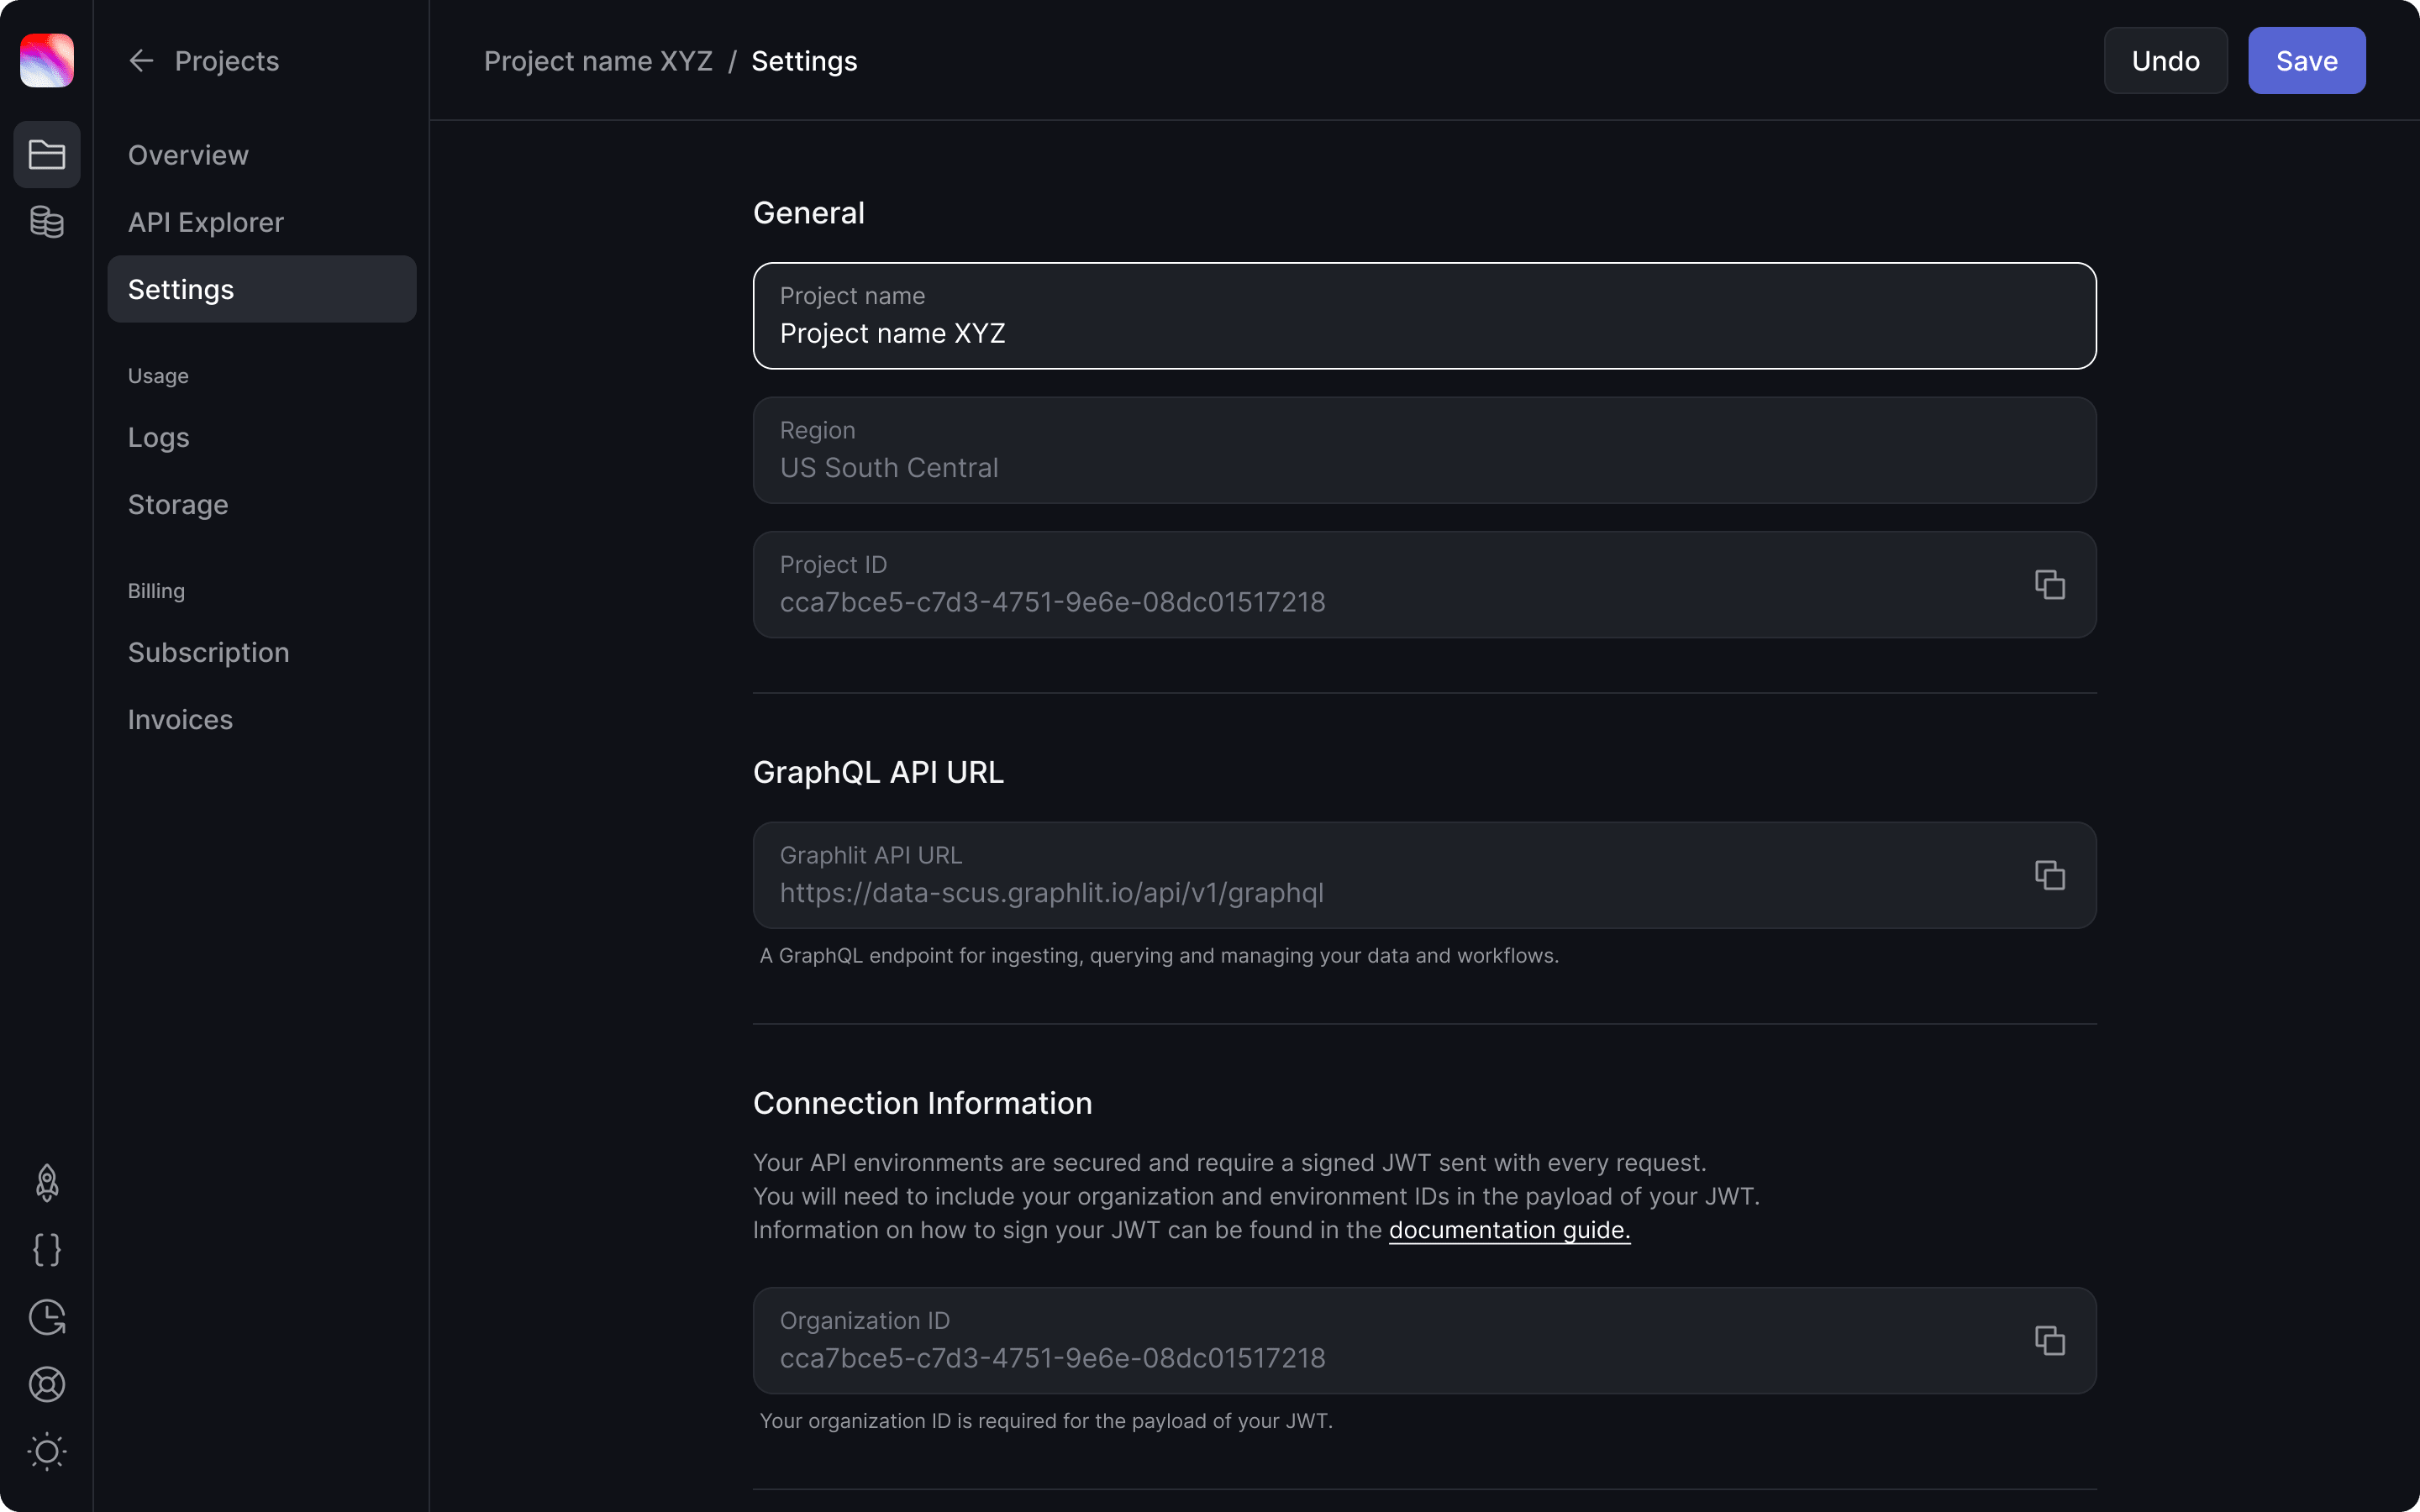Open the projects folder icon in rail
This screenshot has width=2420, height=1512.
tap(47, 155)
